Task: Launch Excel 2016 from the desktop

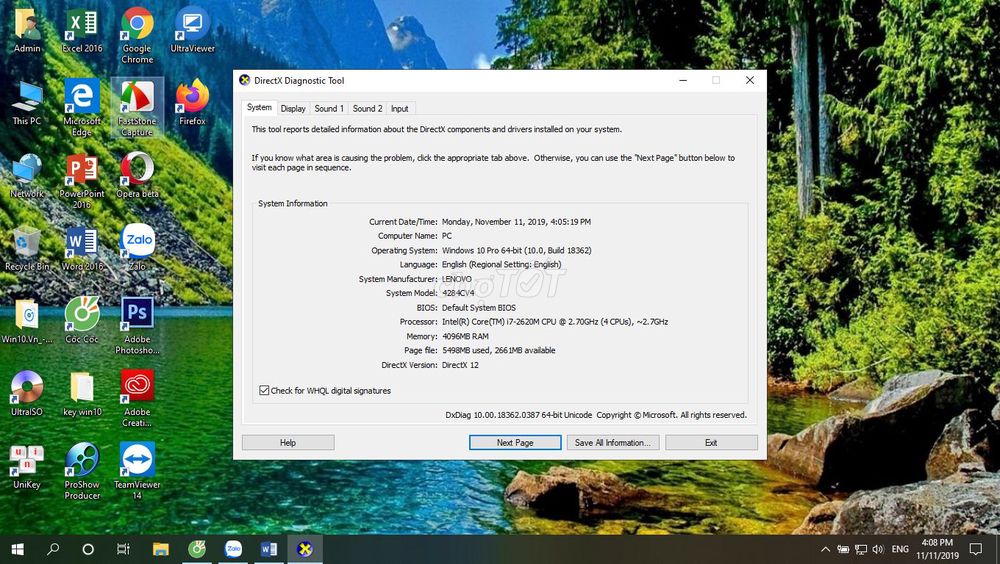Action: click(x=82, y=30)
